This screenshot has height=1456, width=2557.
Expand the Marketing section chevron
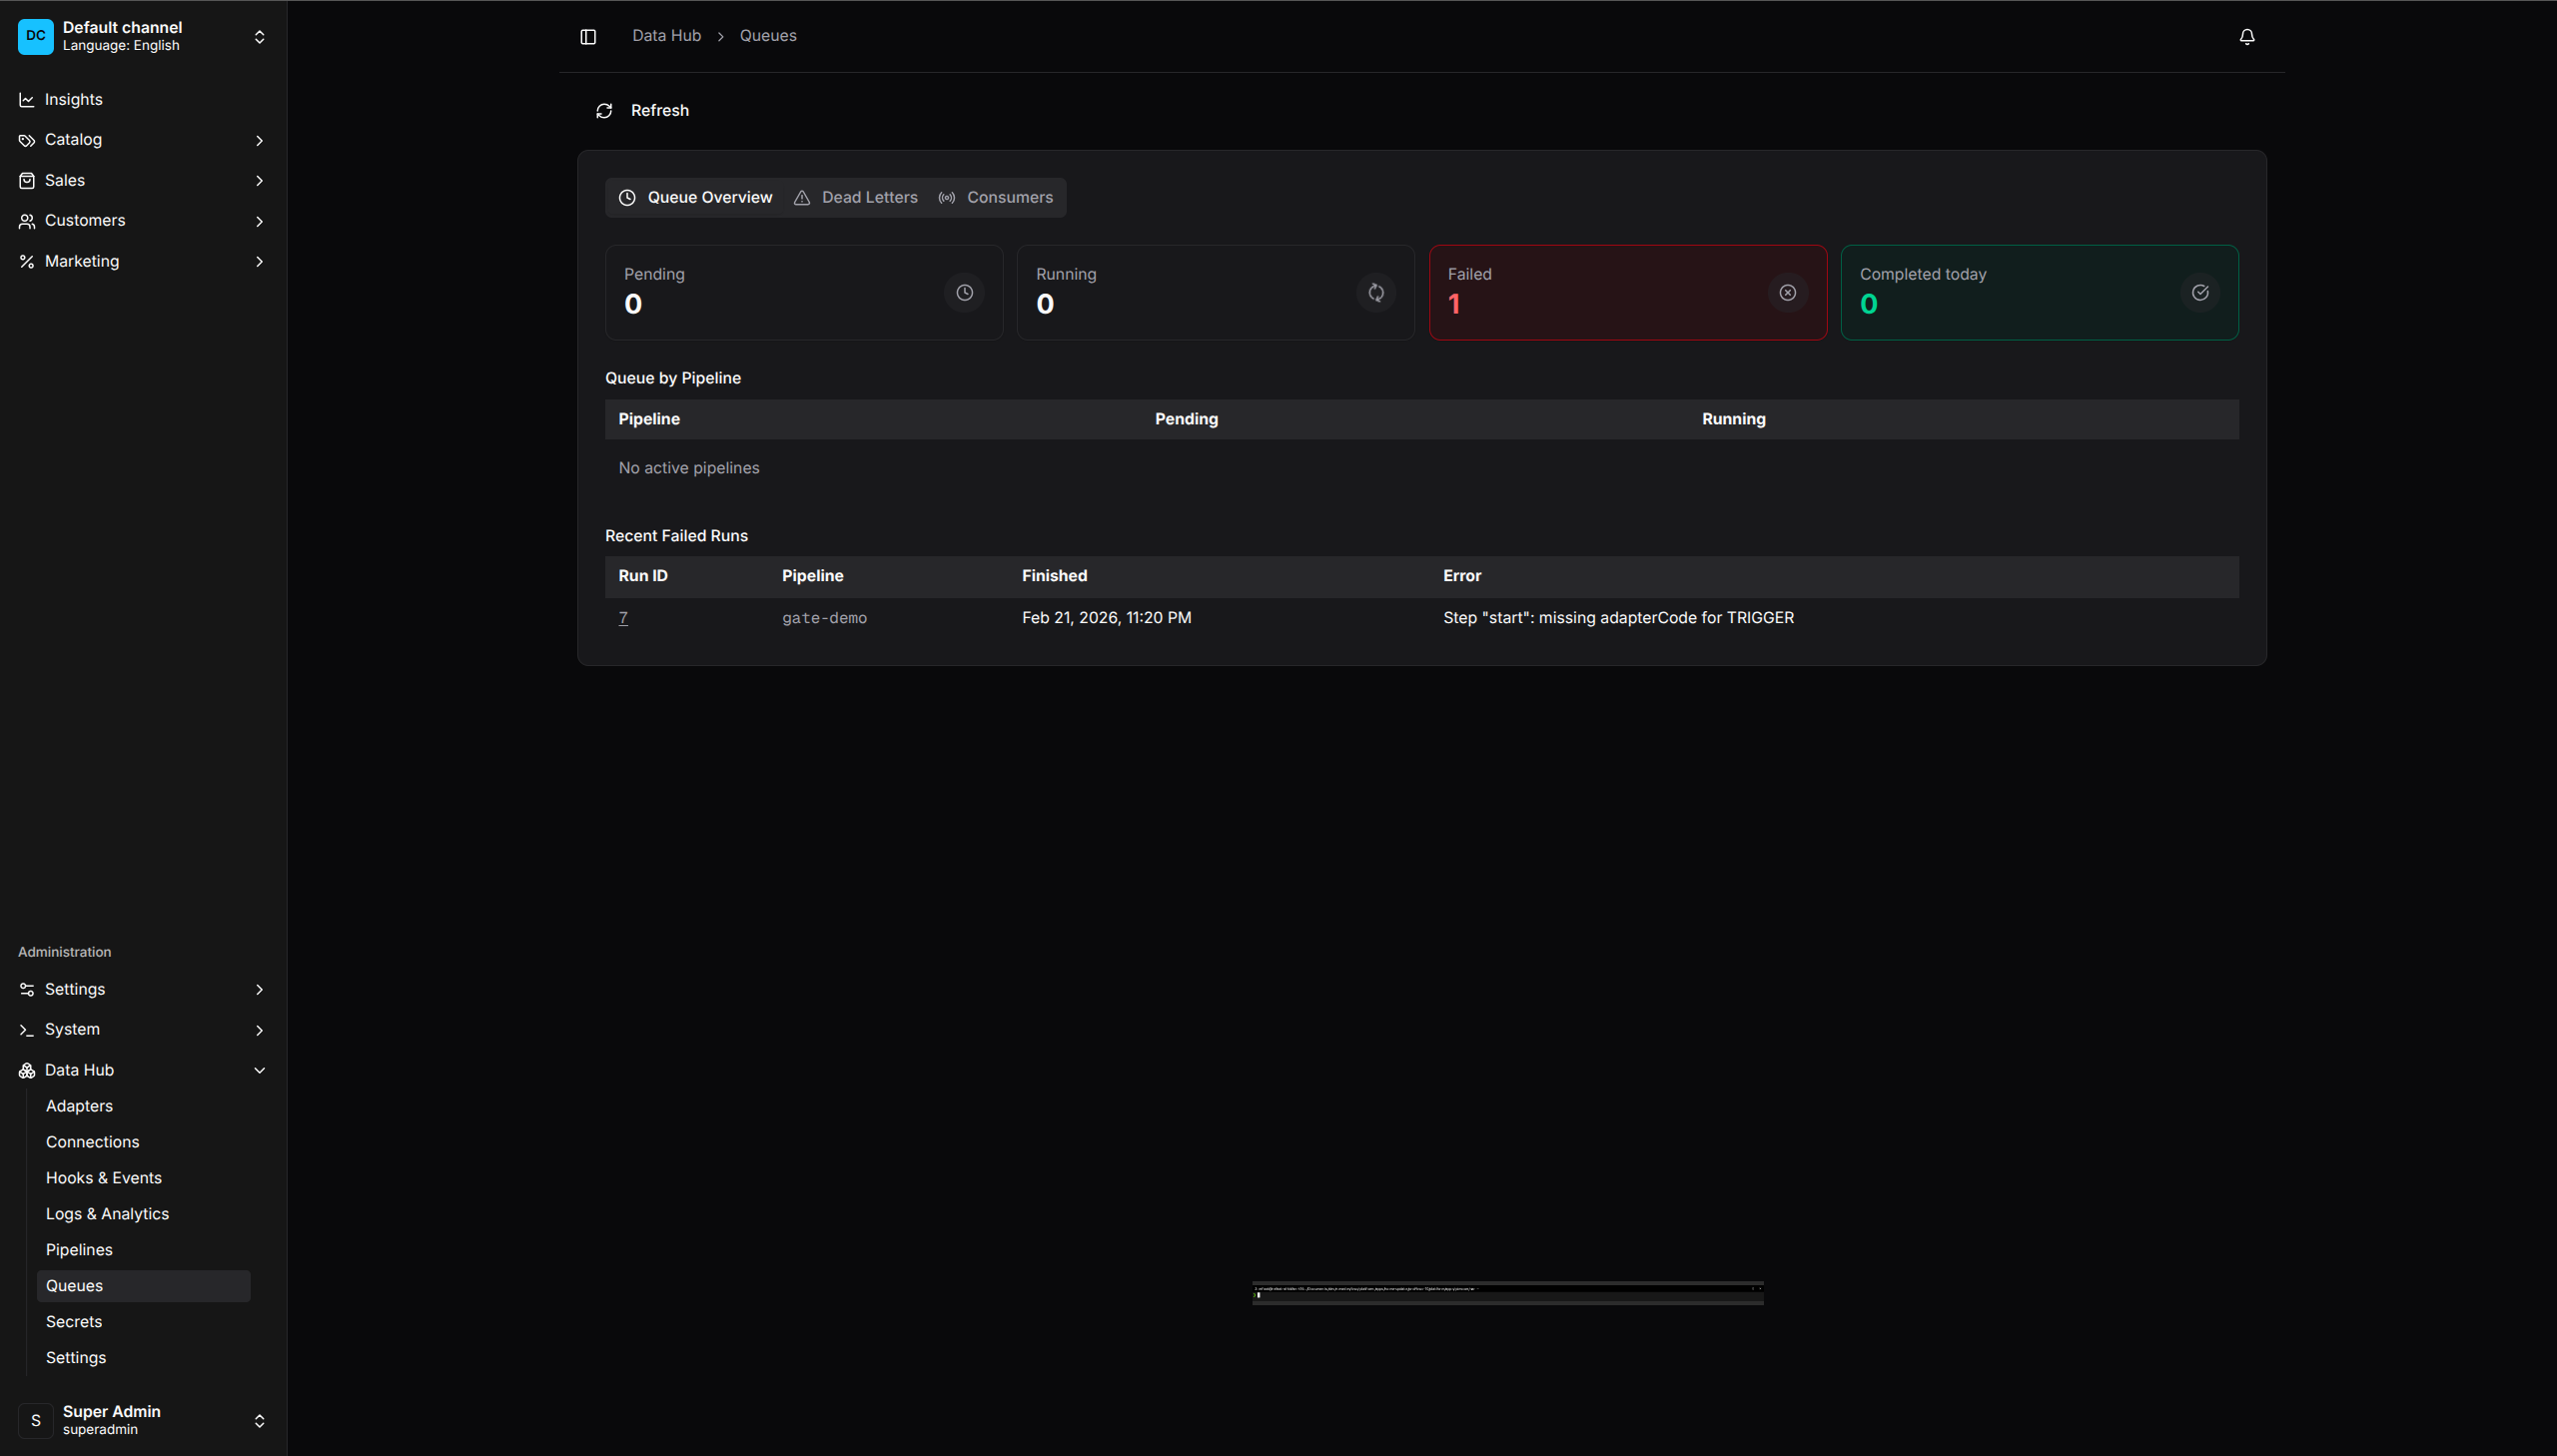(259, 262)
